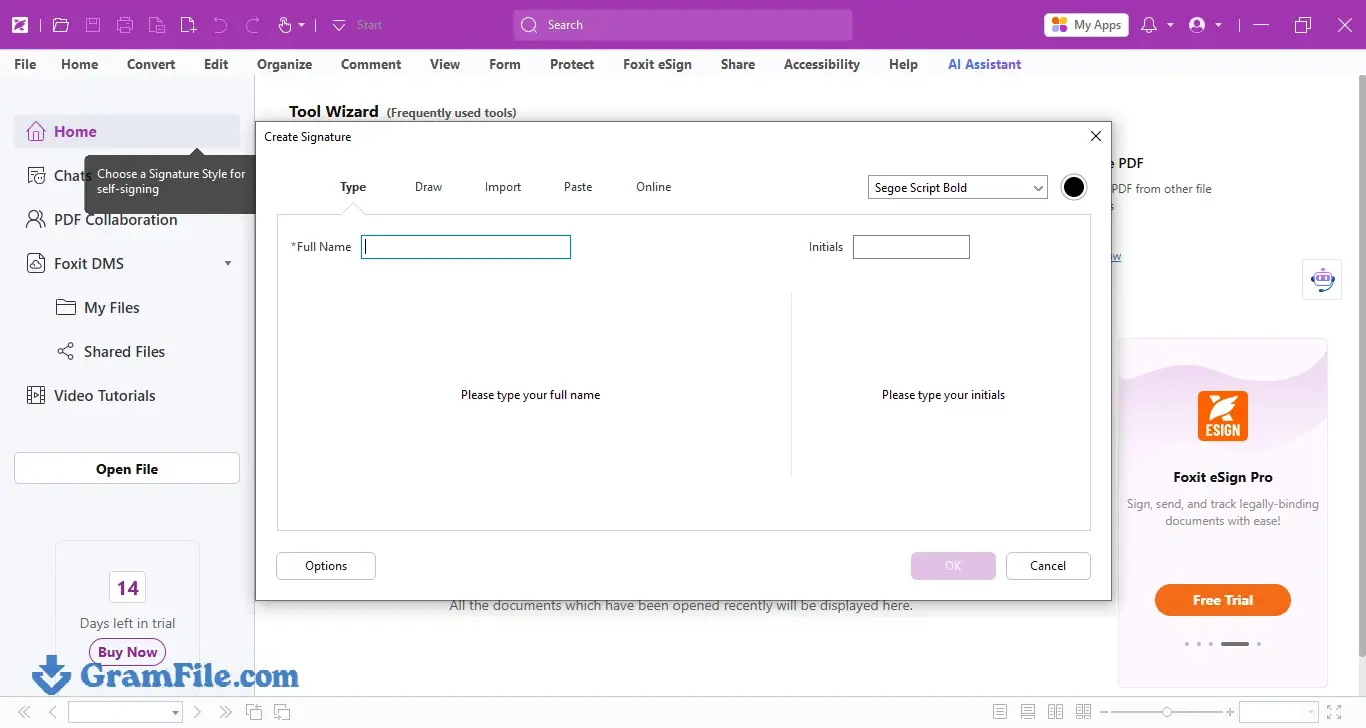The image size is (1366, 728).
Task: Click the Full Name input field
Action: [x=466, y=247]
